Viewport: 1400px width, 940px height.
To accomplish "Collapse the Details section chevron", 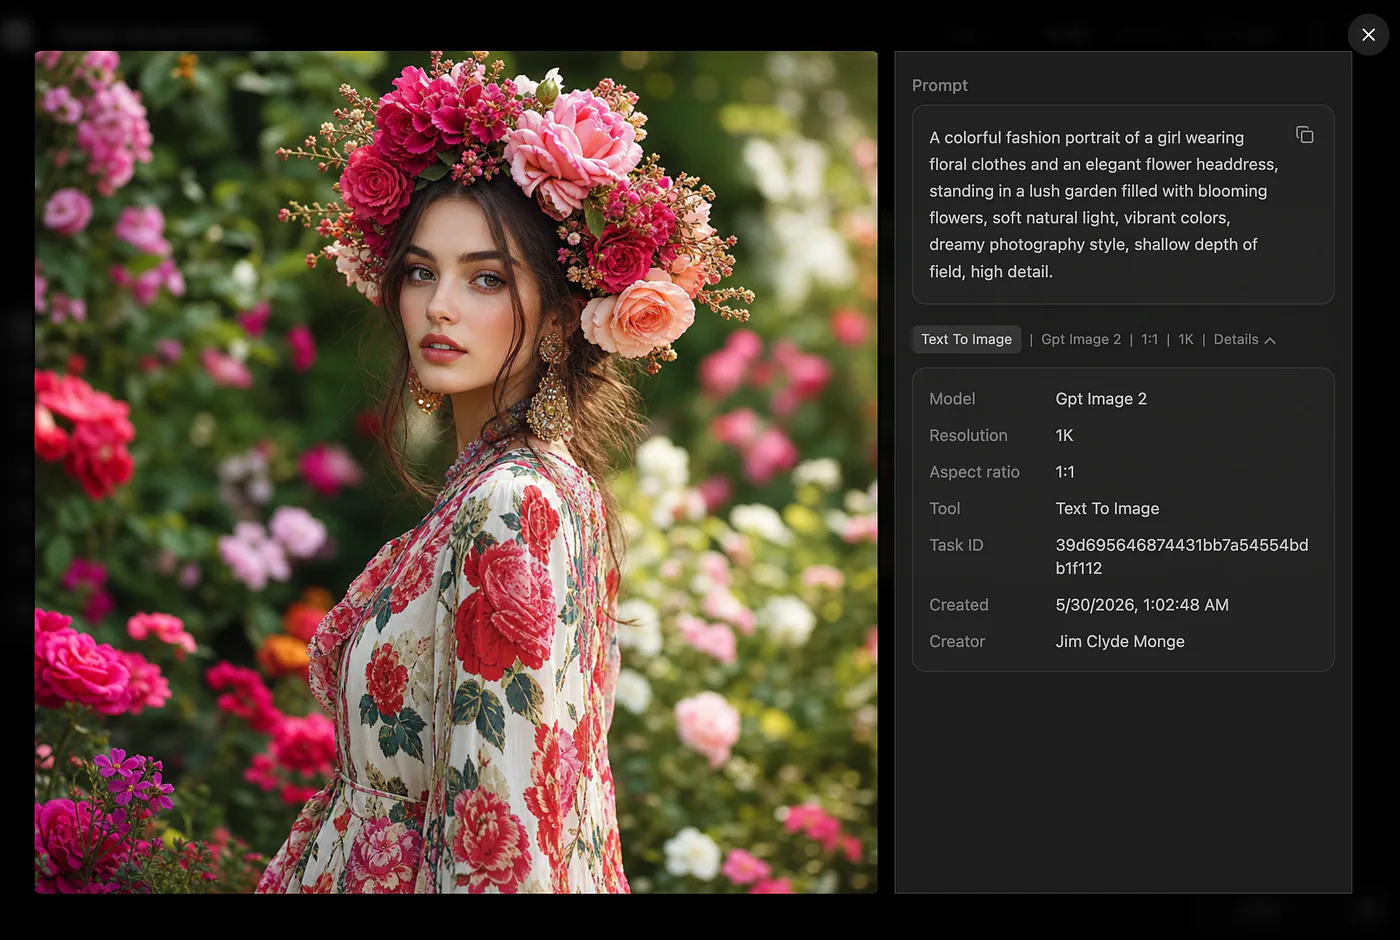I will pyautogui.click(x=1270, y=340).
